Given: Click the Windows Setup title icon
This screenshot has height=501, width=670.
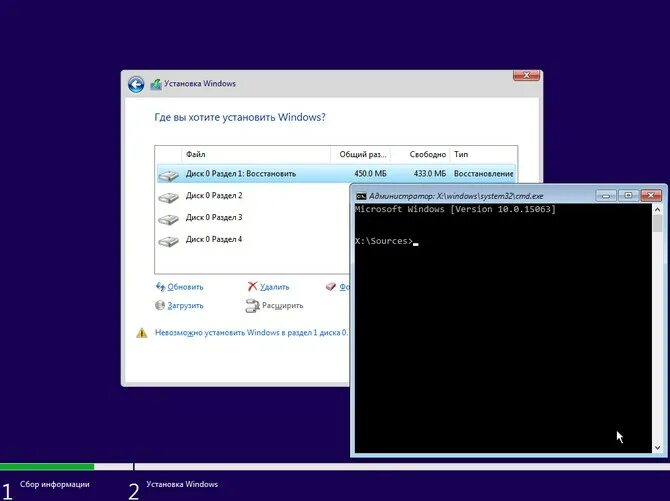Looking at the screenshot, I should [156, 84].
